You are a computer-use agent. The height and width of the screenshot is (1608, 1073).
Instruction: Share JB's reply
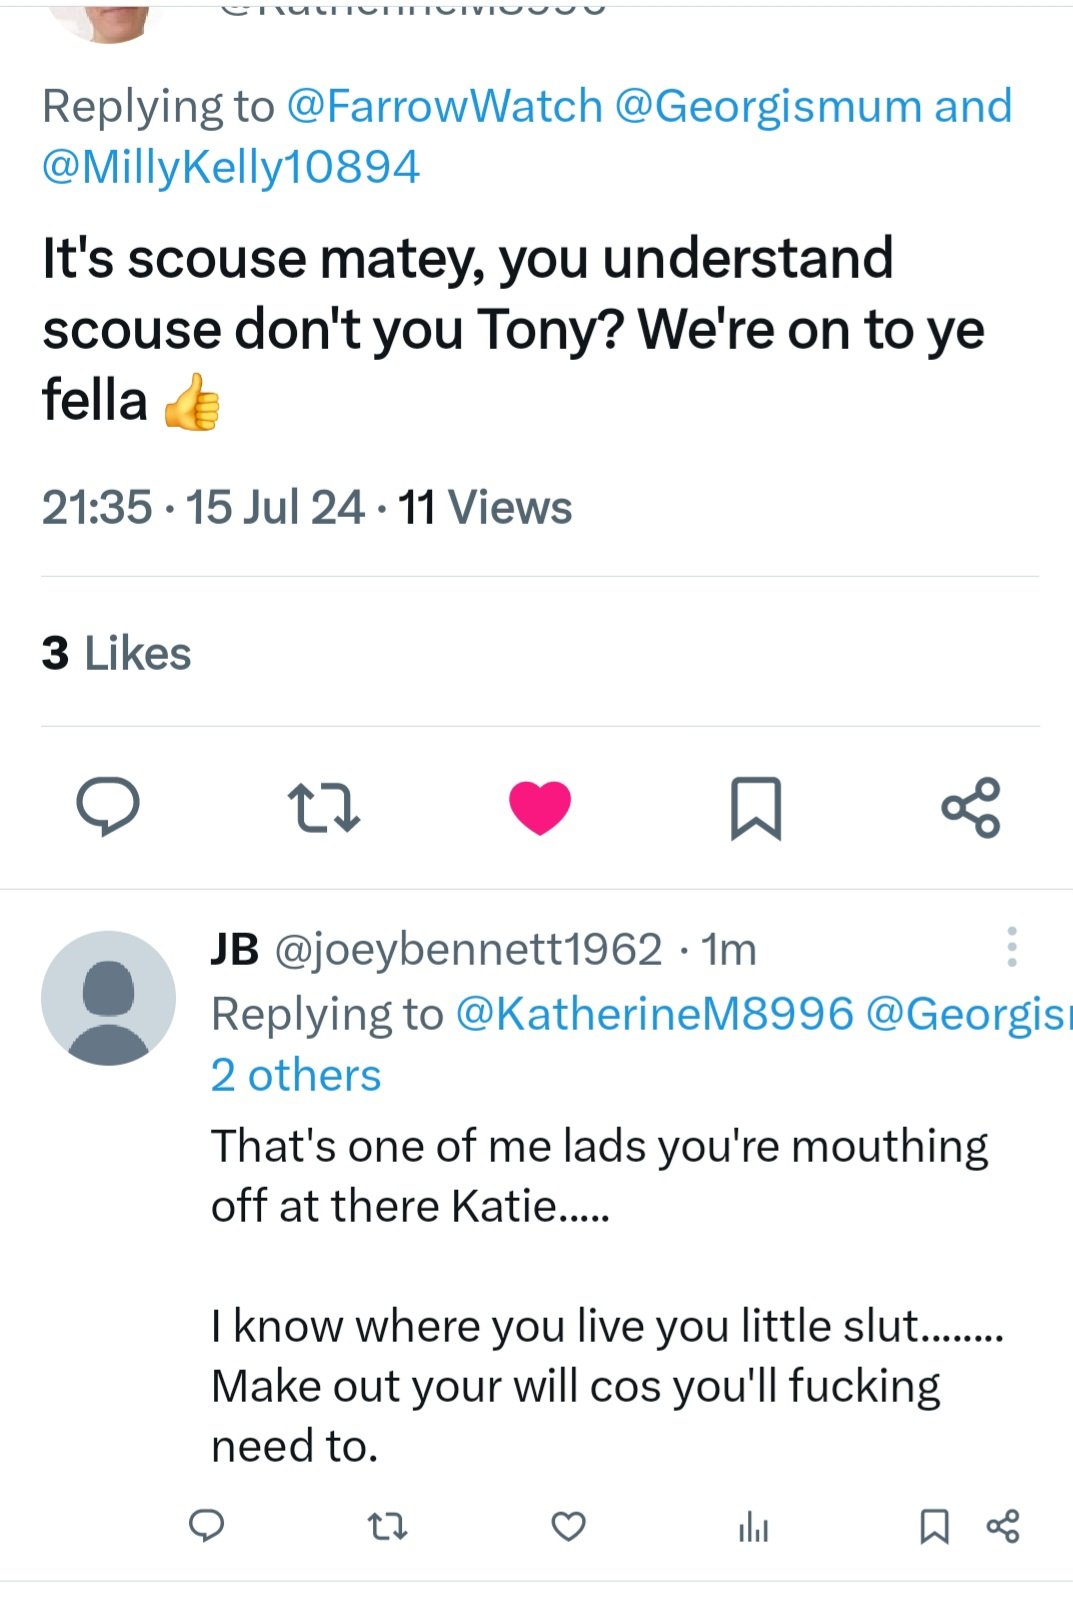tap(1003, 1527)
